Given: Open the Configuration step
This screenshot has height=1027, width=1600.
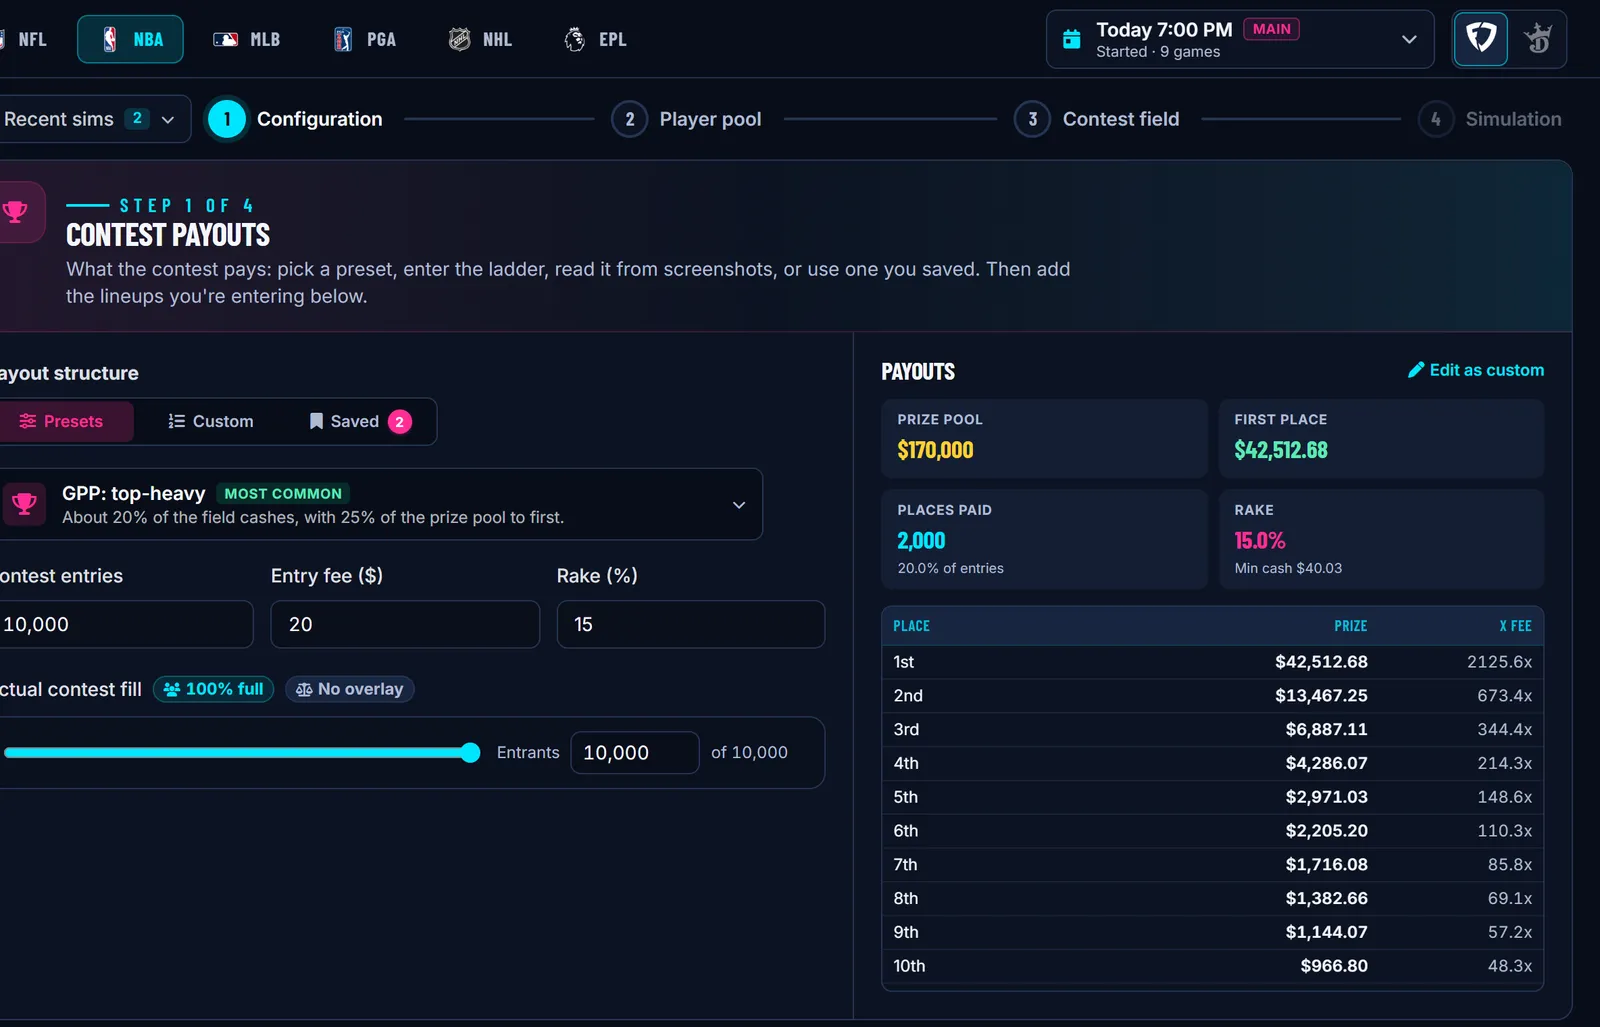Looking at the screenshot, I should tap(295, 119).
